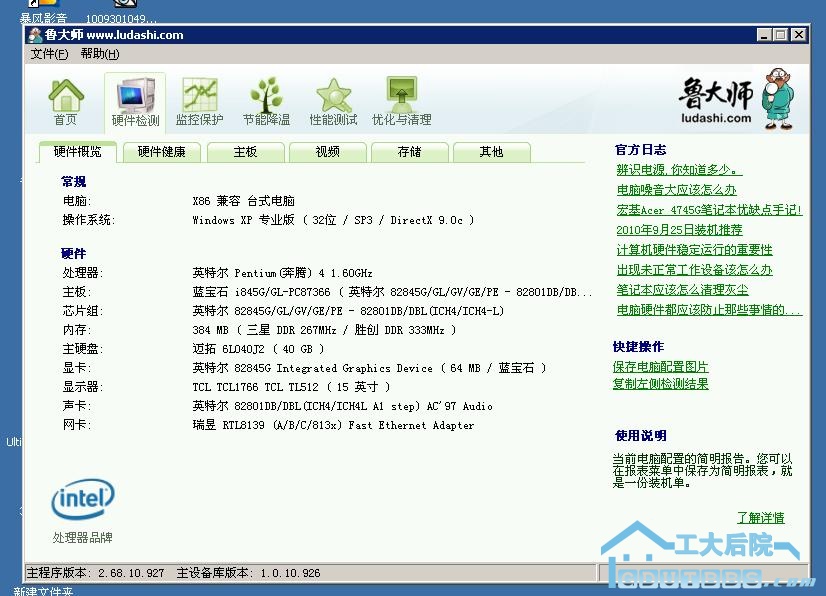Open link 出现未正常工作设备该怎么办

click(694, 270)
